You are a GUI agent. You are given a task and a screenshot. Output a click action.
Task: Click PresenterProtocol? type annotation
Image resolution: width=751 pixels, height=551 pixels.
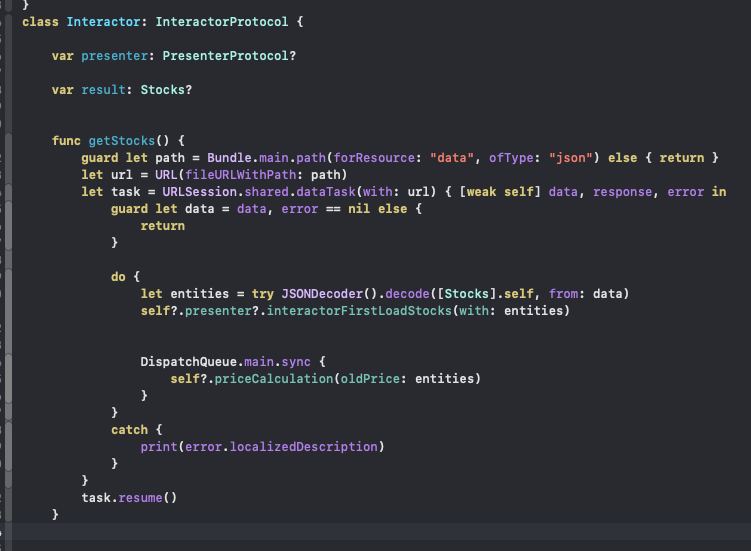229,56
